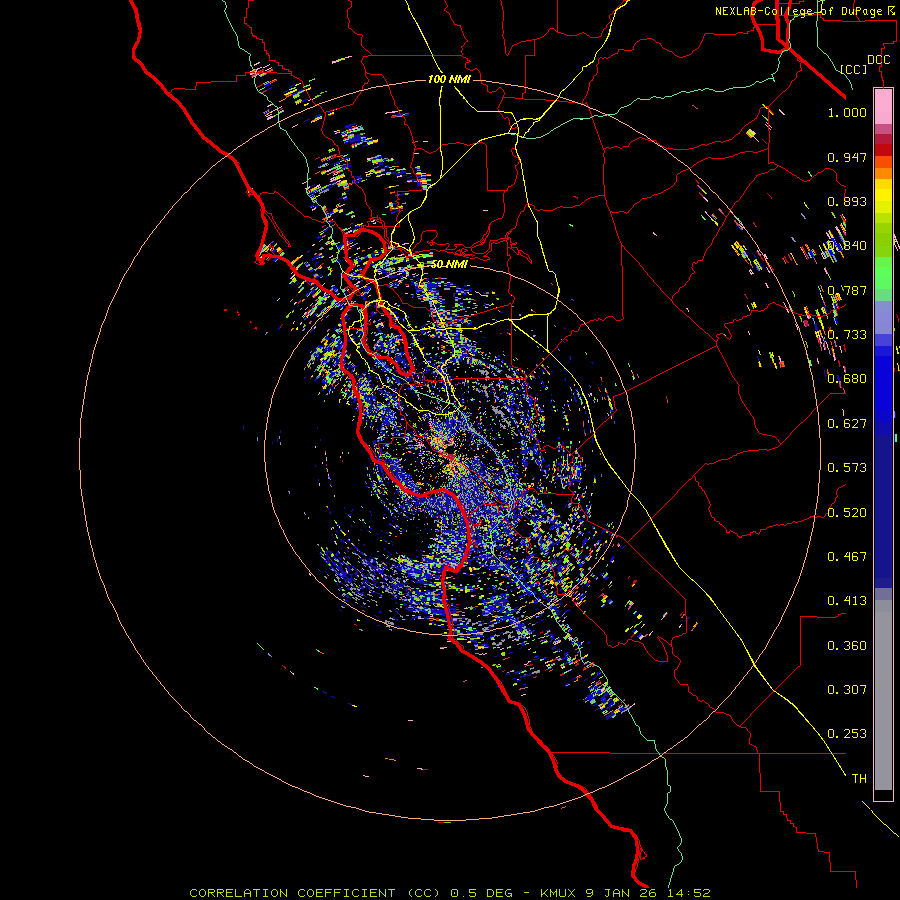This screenshot has width=900, height=900.
Task: Click the 0.467 legend value
Action: click(847, 557)
